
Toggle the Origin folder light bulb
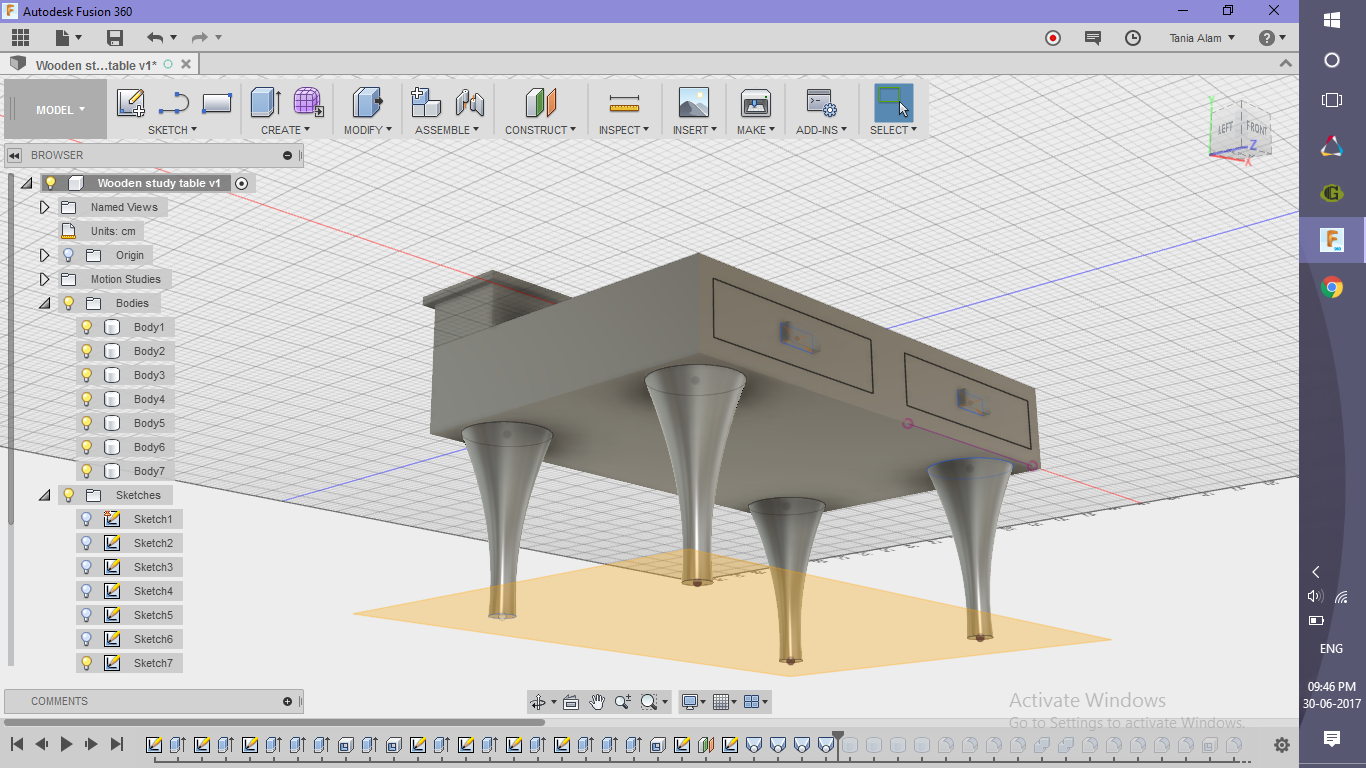[x=69, y=255]
